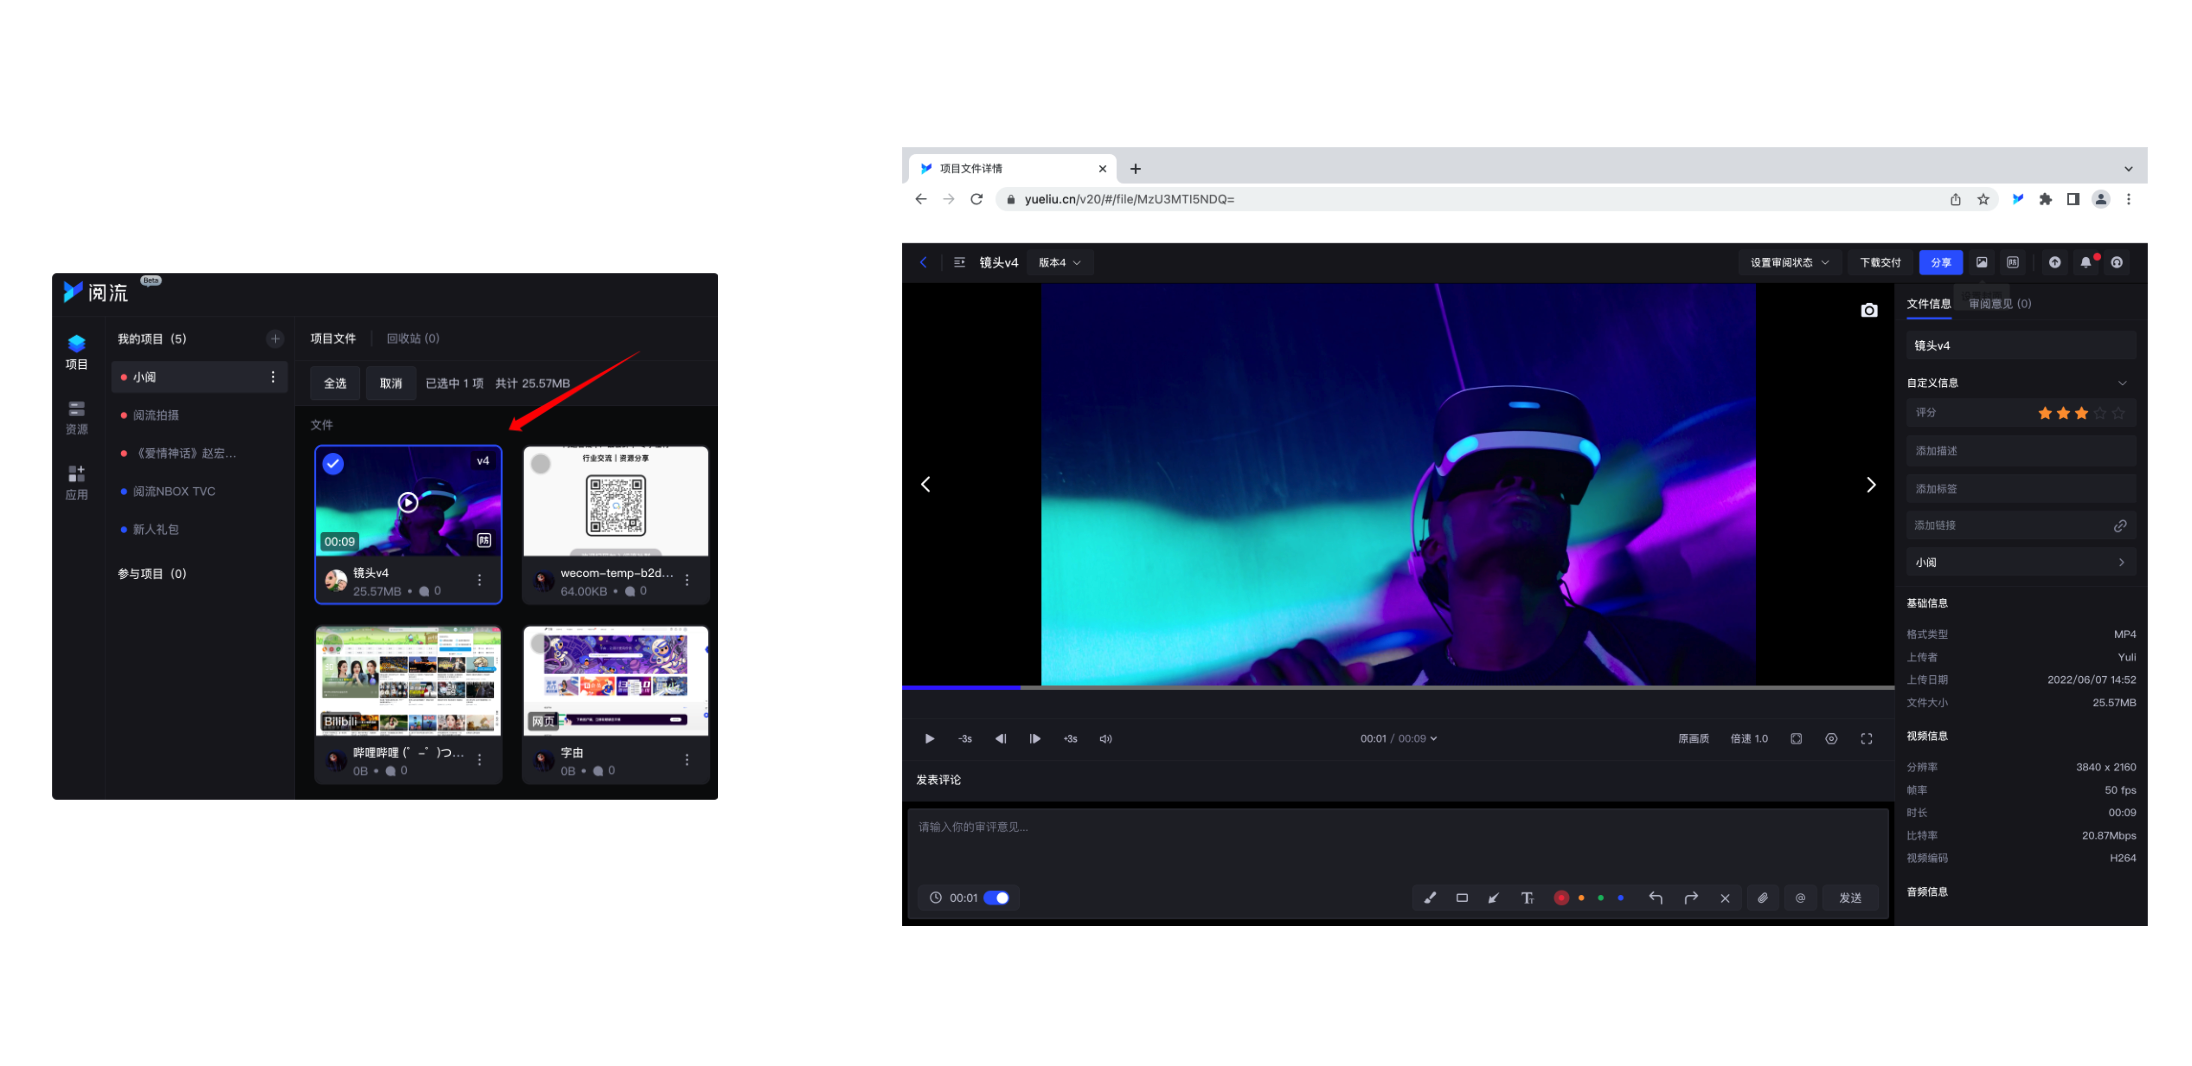Go back using blue chevron in file header

pos(923,263)
